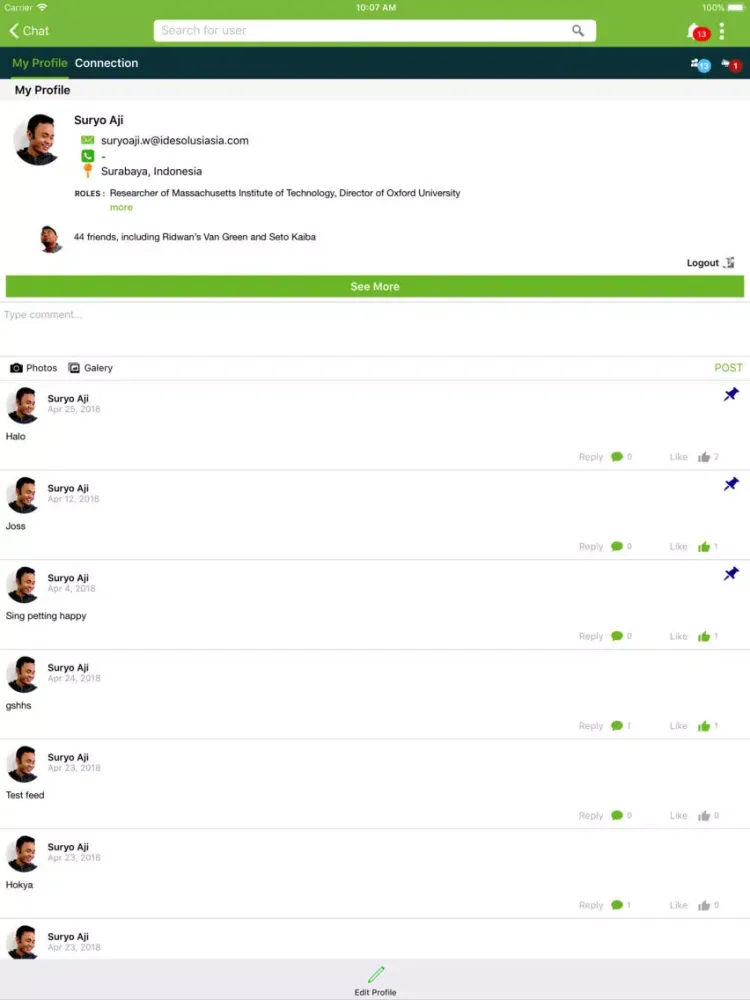
Task: Toggle pin on "Sing petting happy" post
Action: (x=731, y=574)
